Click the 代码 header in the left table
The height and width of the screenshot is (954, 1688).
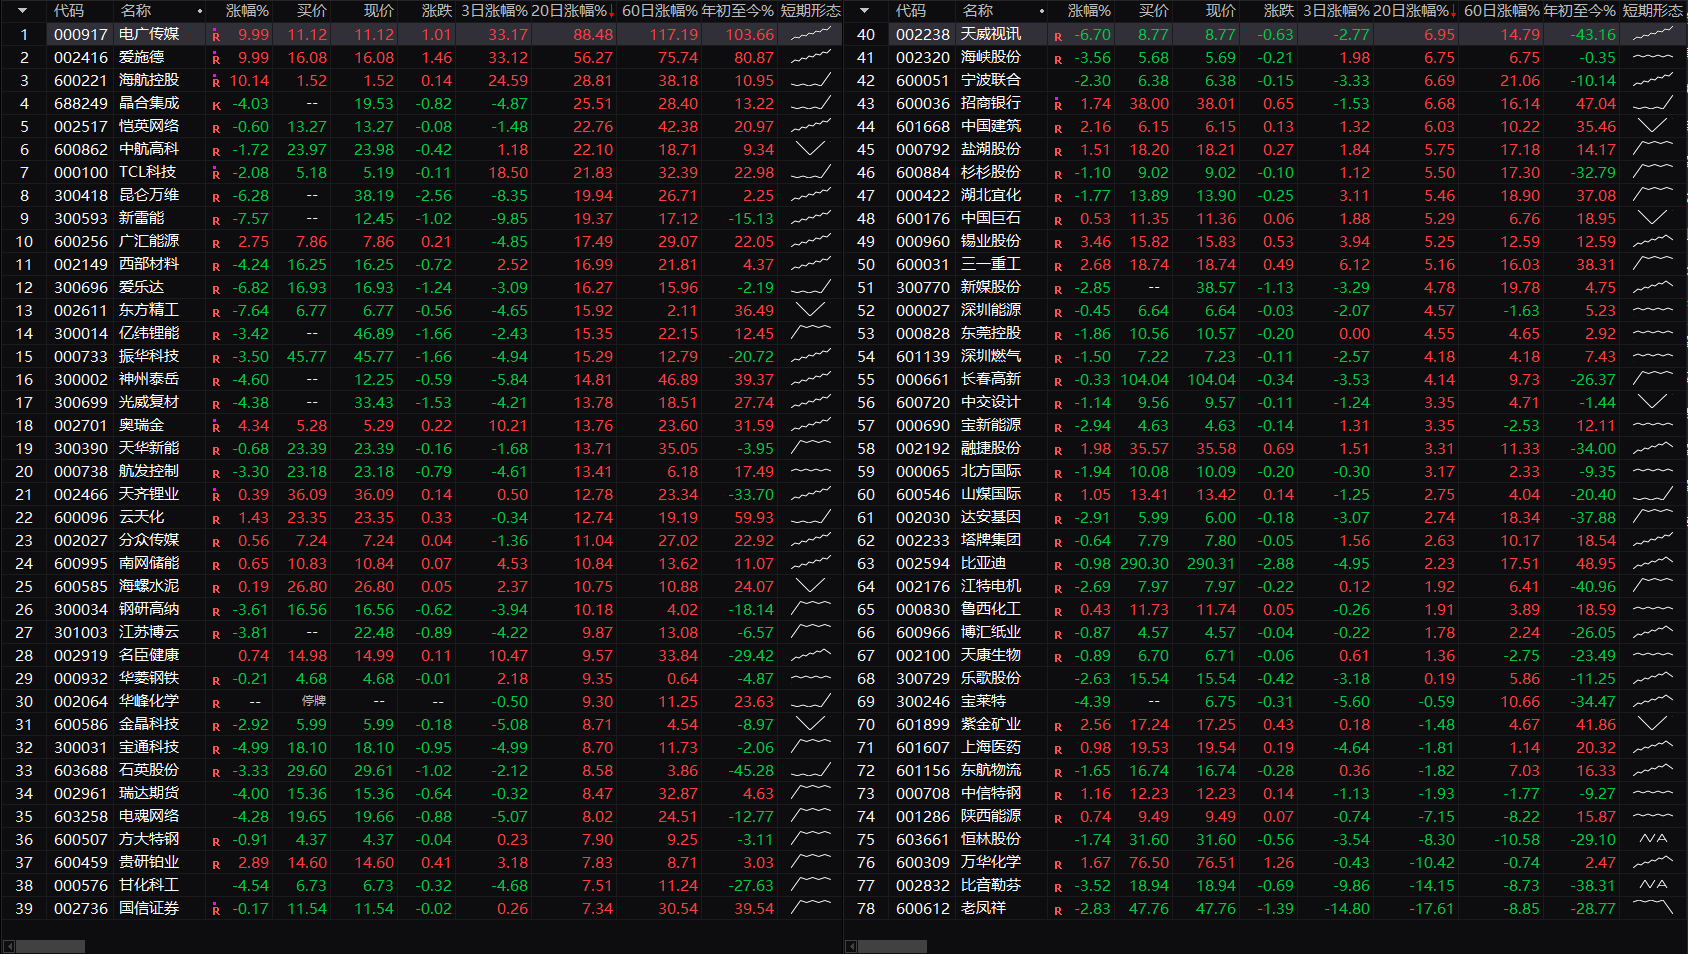coord(69,11)
